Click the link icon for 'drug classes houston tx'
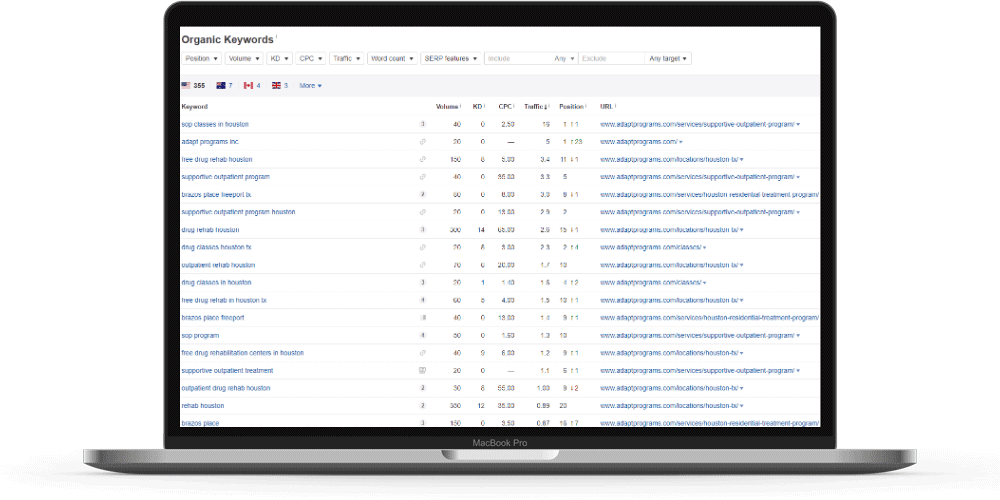Viewport: 1000px width, 500px height. tap(422, 247)
